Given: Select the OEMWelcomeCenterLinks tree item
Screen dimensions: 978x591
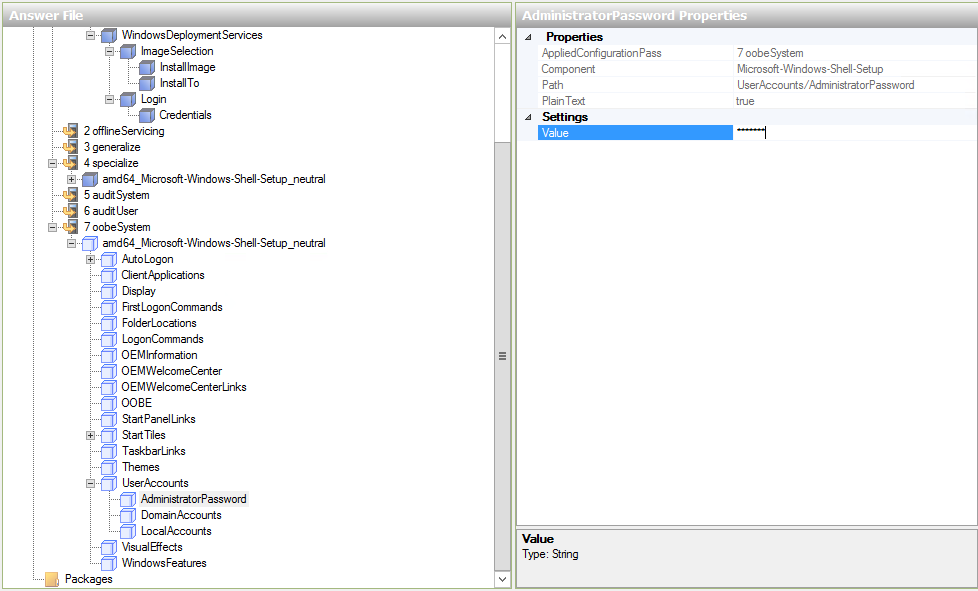Looking at the screenshot, I should click(x=184, y=387).
